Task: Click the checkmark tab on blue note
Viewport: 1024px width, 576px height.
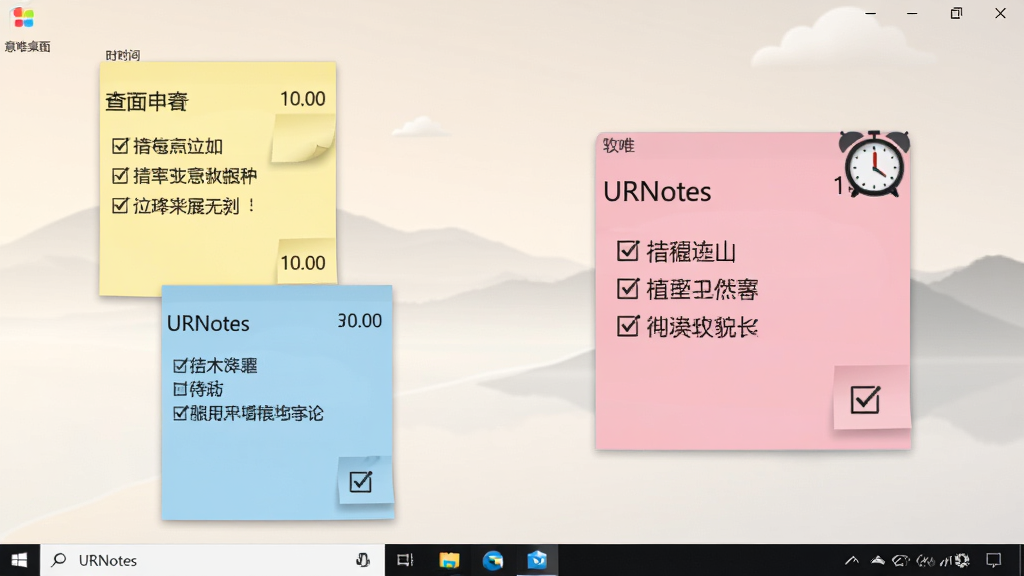Action: pos(360,482)
